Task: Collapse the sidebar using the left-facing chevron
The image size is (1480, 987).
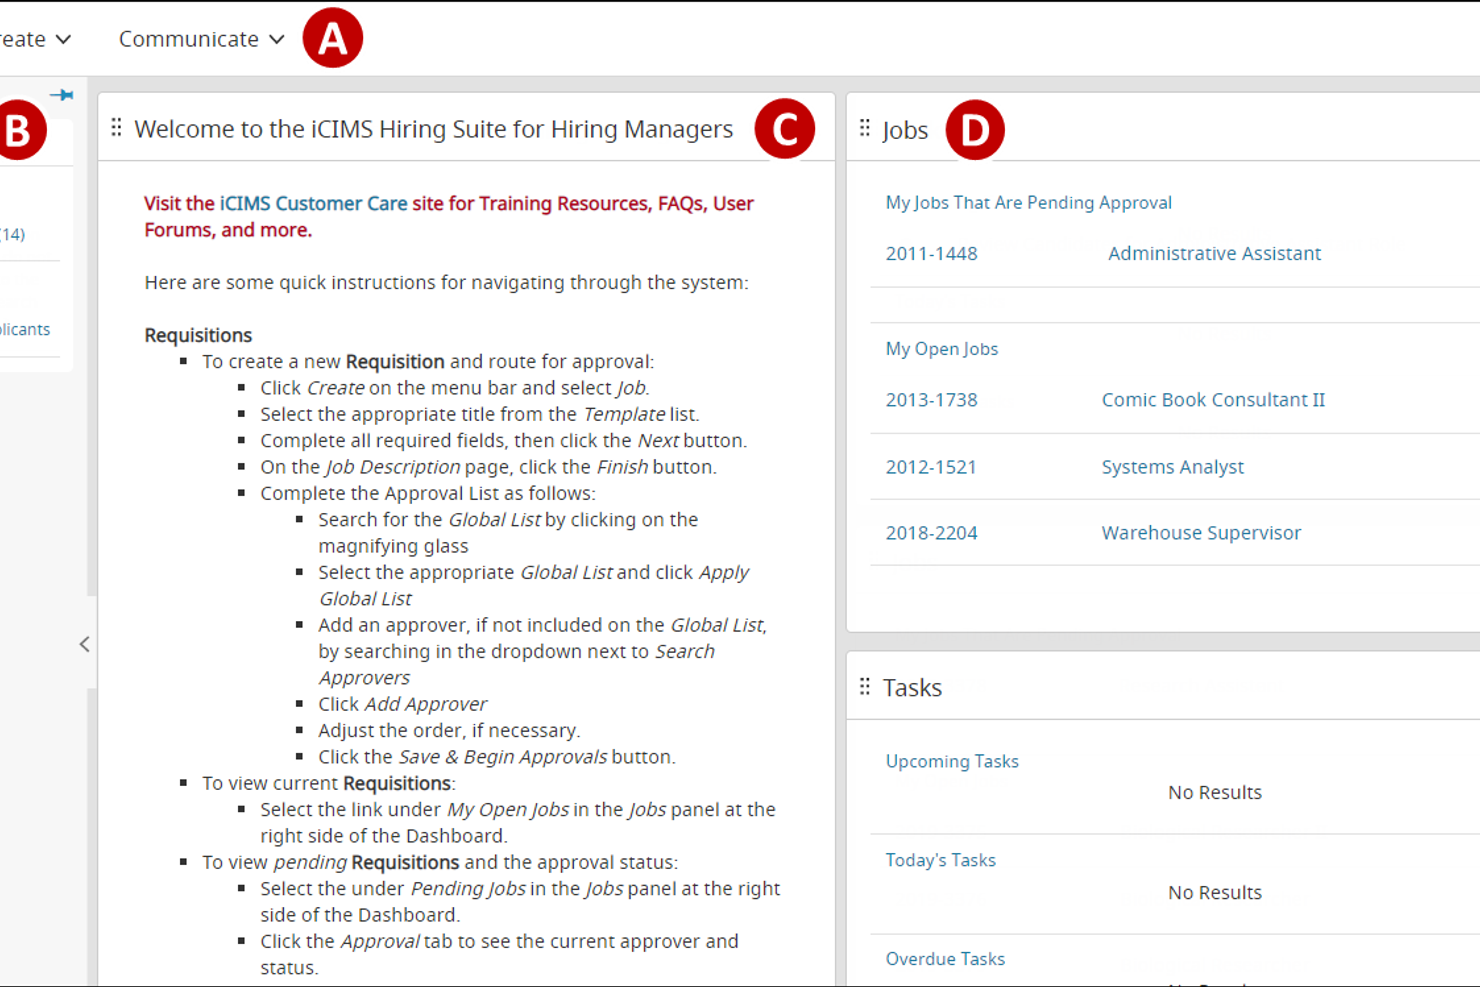Action: click(x=85, y=644)
